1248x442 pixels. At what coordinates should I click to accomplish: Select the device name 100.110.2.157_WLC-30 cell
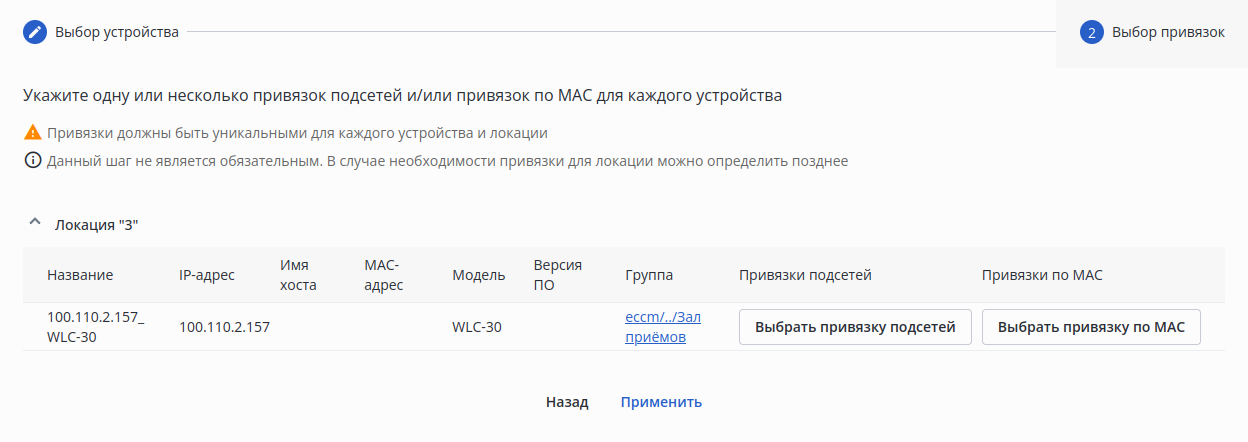point(96,327)
